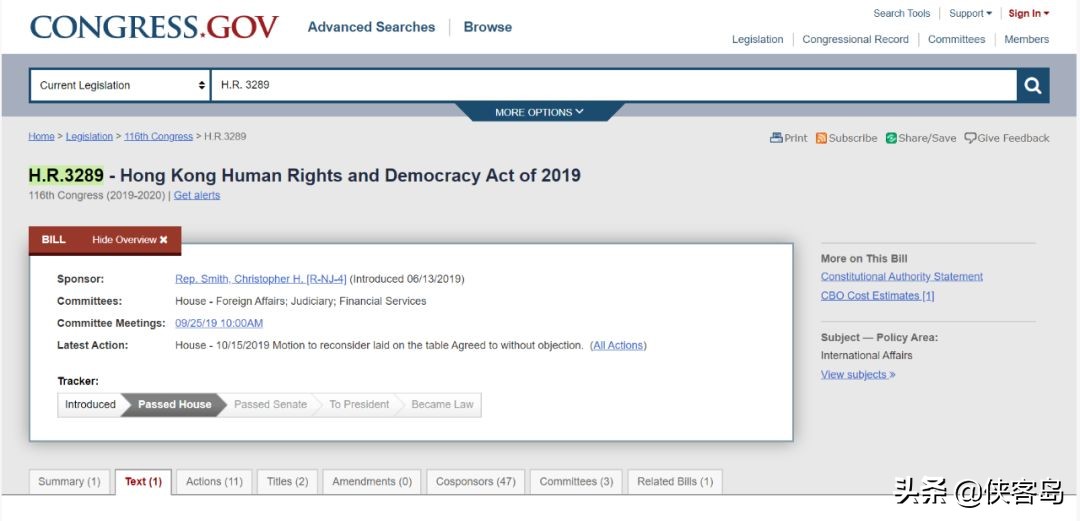Click the Share/Save icon
The width and height of the screenshot is (1080, 521).
pyautogui.click(x=891, y=138)
